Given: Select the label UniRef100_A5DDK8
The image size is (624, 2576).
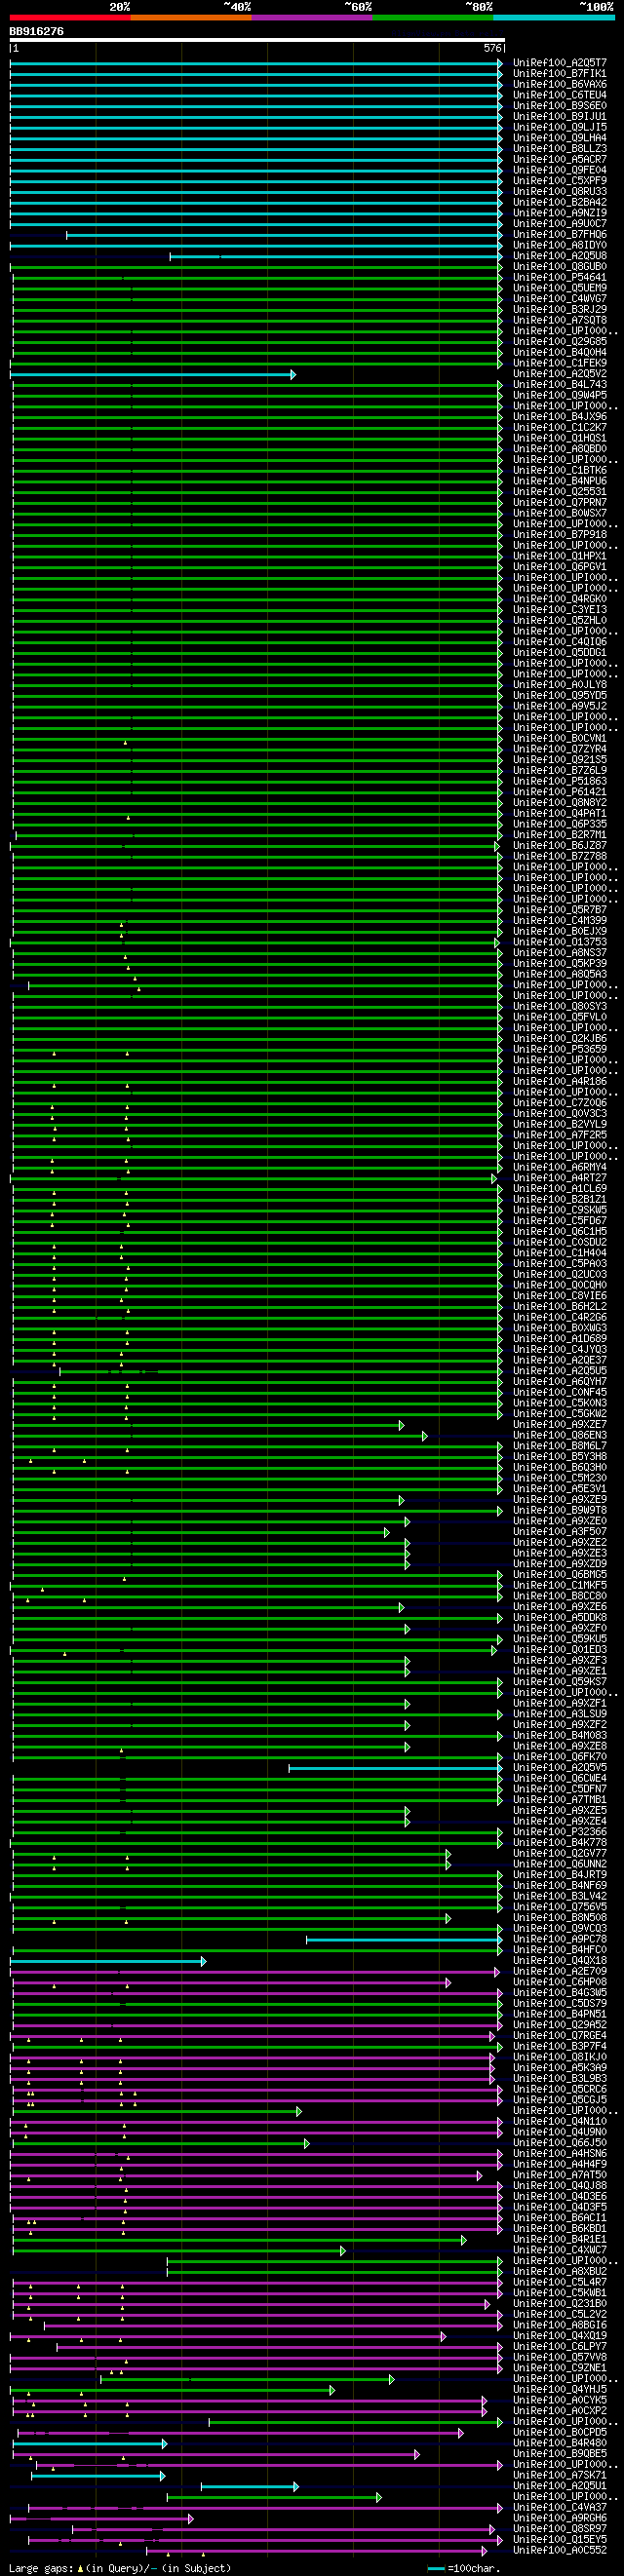Looking at the screenshot, I should (560, 1618).
